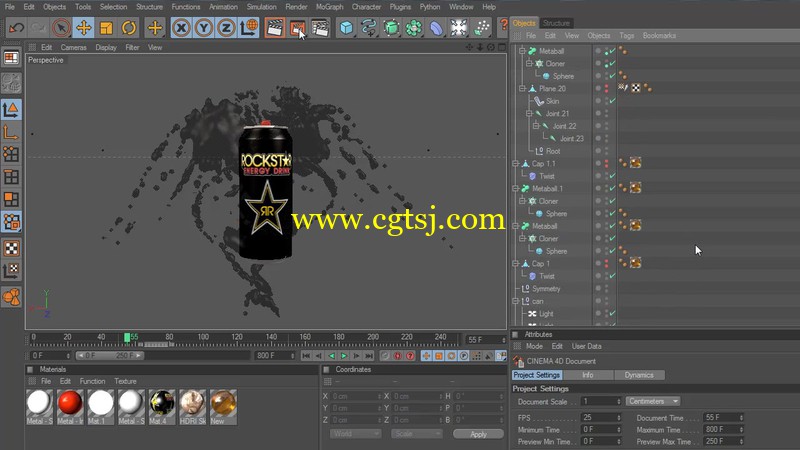Select the HDRI Sky material thumbnail
Image resolution: width=800 pixels, height=450 pixels.
[192, 407]
